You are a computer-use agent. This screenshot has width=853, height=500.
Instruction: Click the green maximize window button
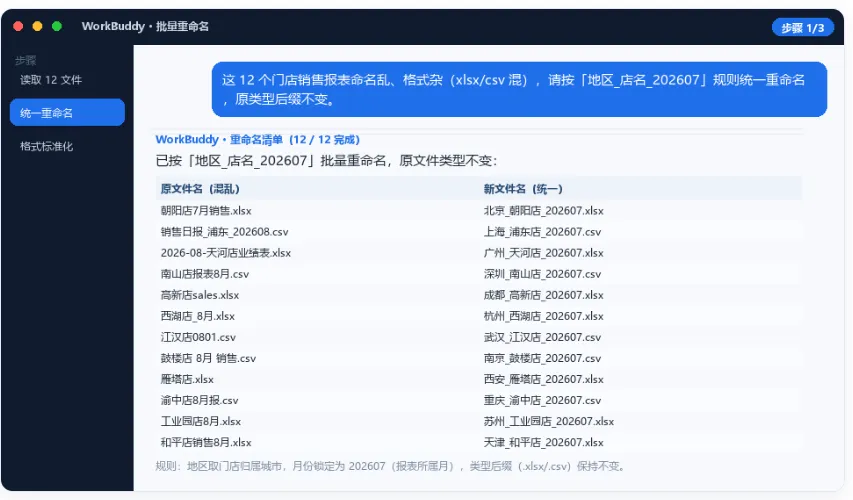[57, 26]
